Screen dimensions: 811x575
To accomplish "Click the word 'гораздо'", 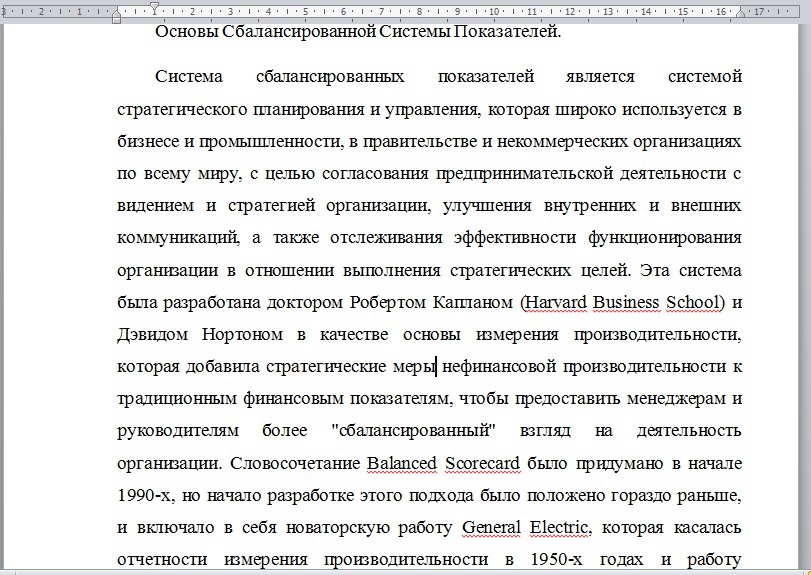I will point(641,496).
